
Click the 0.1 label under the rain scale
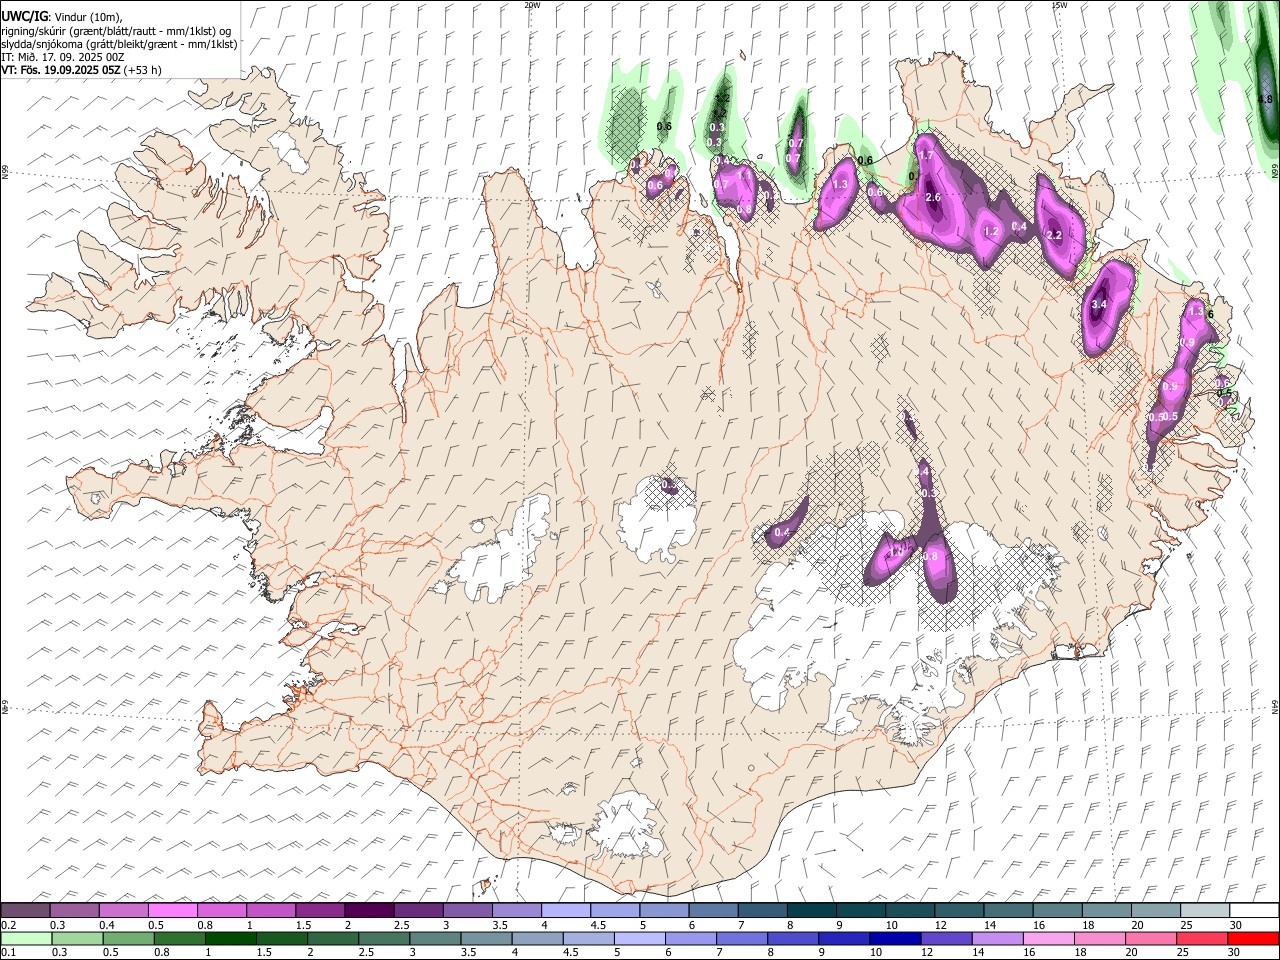pyautogui.click(x=8, y=952)
